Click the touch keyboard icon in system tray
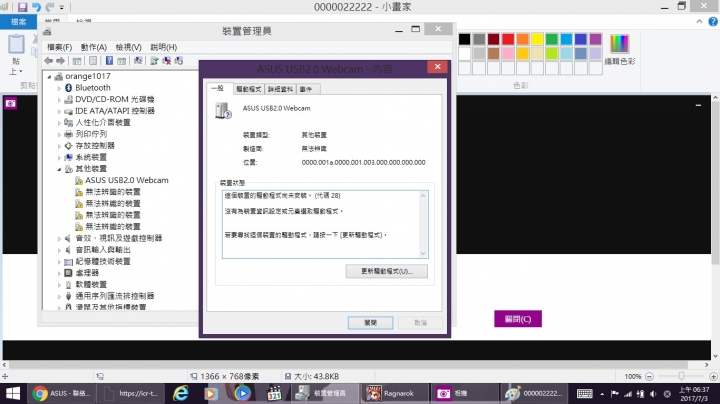The width and height of the screenshot is (720, 404). point(585,393)
